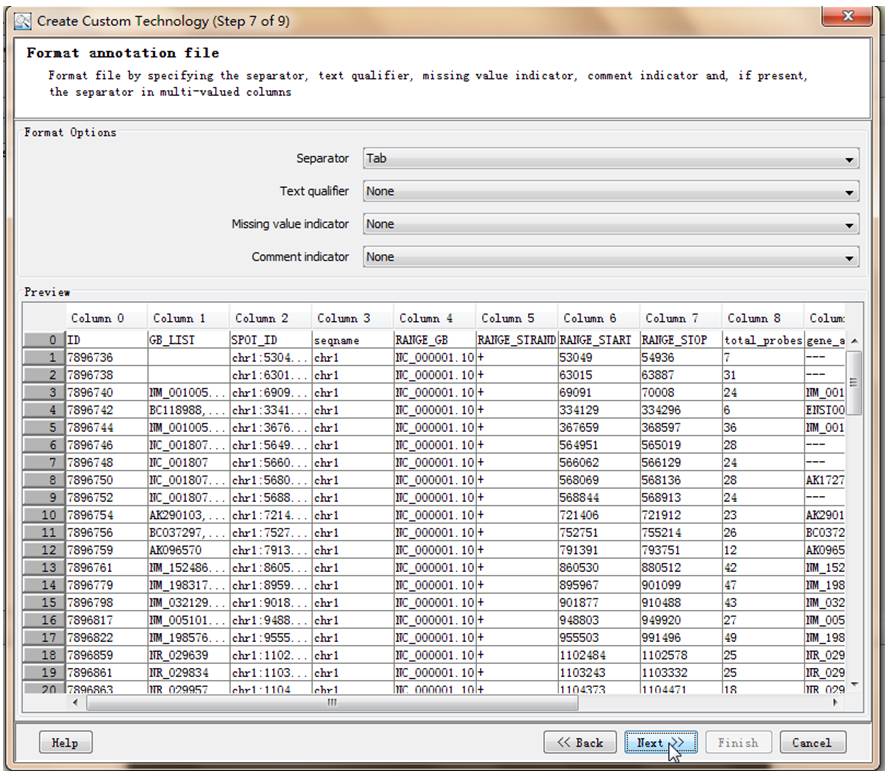889x777 pixels.
Task: Click the horizontal scrollbar thumb
Action: pyautogui.click(x=332, y=702)
